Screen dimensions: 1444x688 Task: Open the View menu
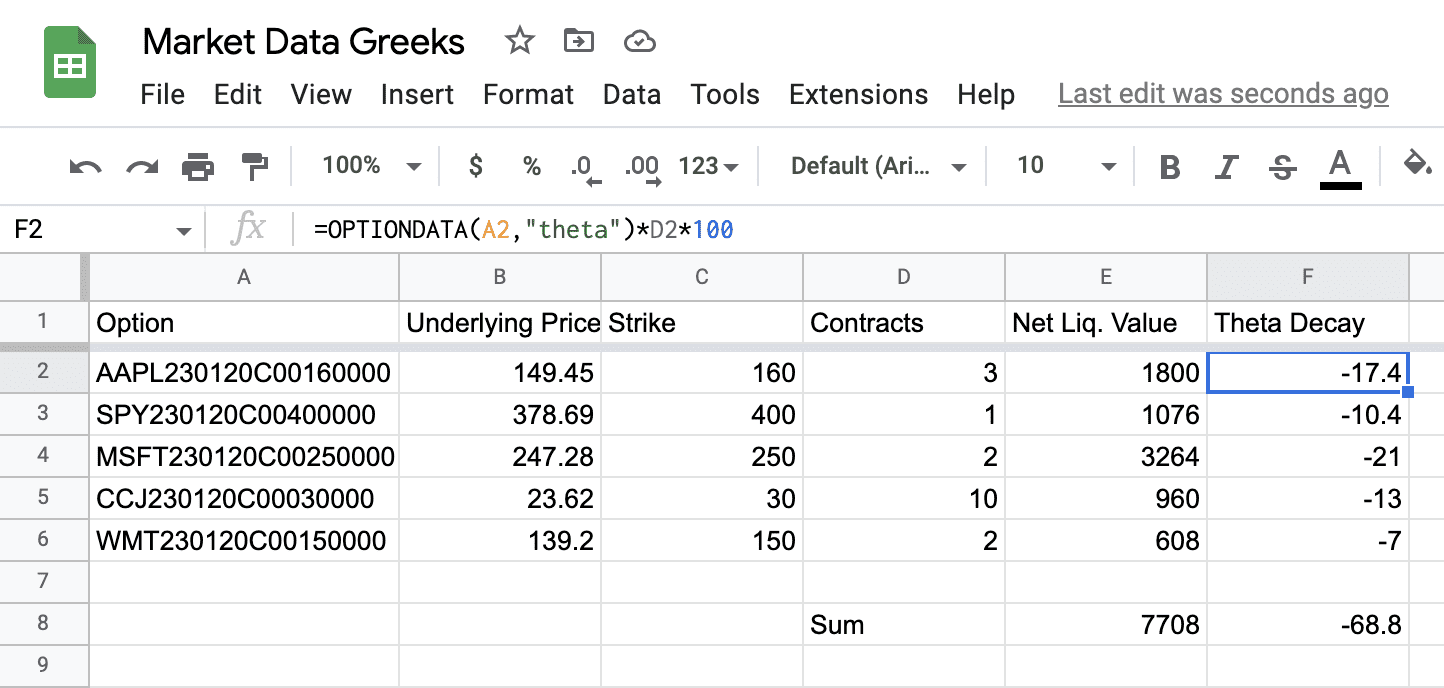(x=321, y=95)
